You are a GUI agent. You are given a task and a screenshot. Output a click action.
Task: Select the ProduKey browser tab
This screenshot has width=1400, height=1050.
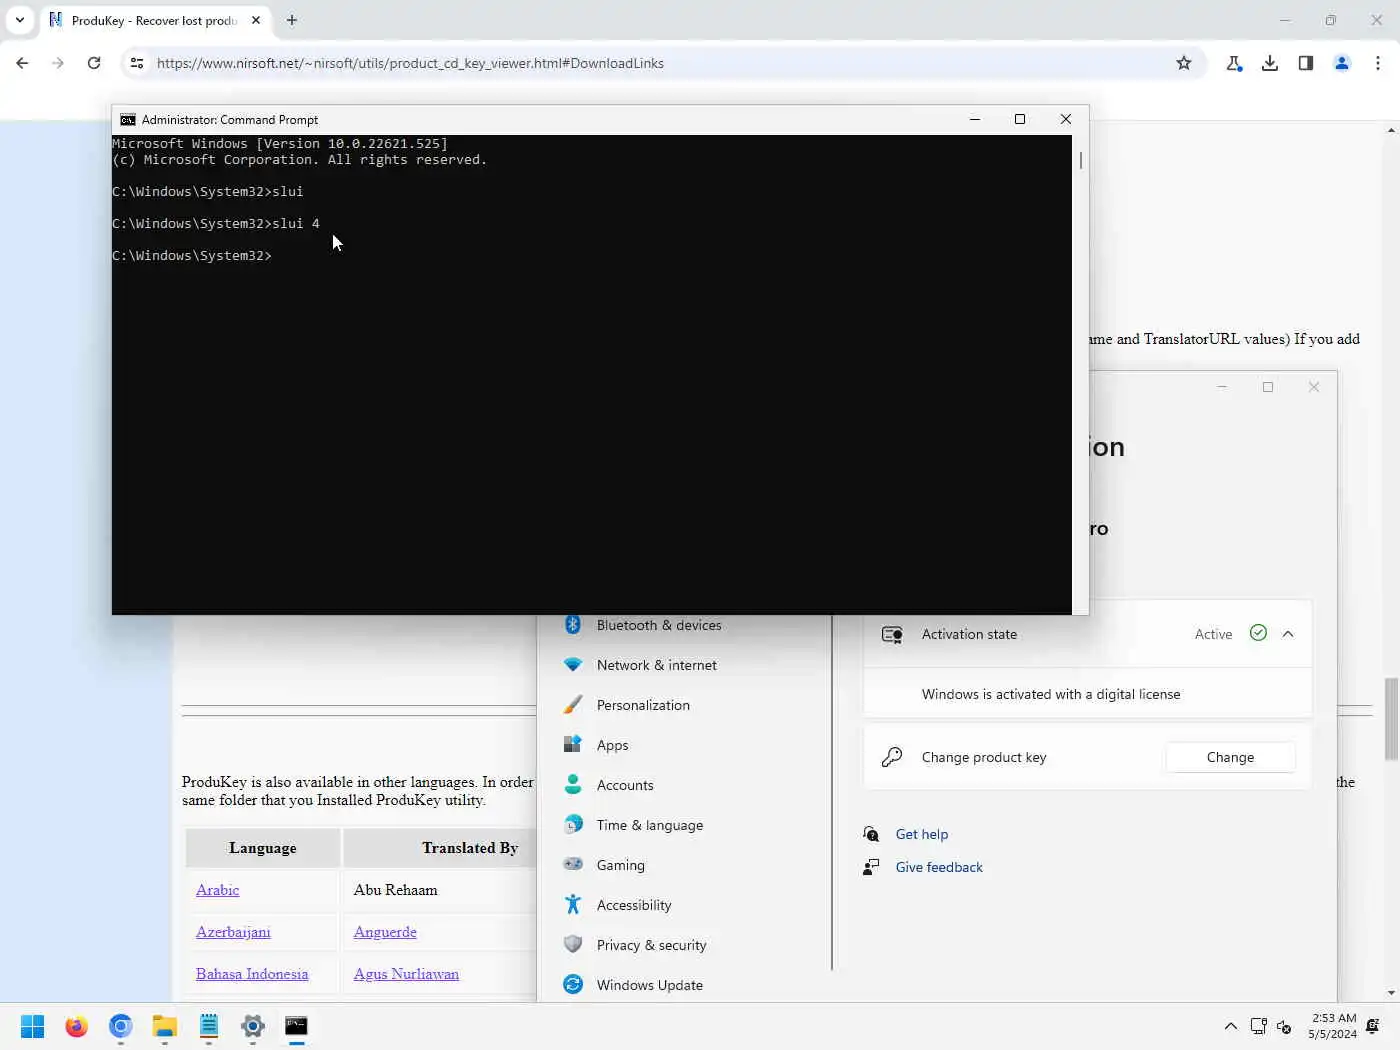click(x=154, y=20)
